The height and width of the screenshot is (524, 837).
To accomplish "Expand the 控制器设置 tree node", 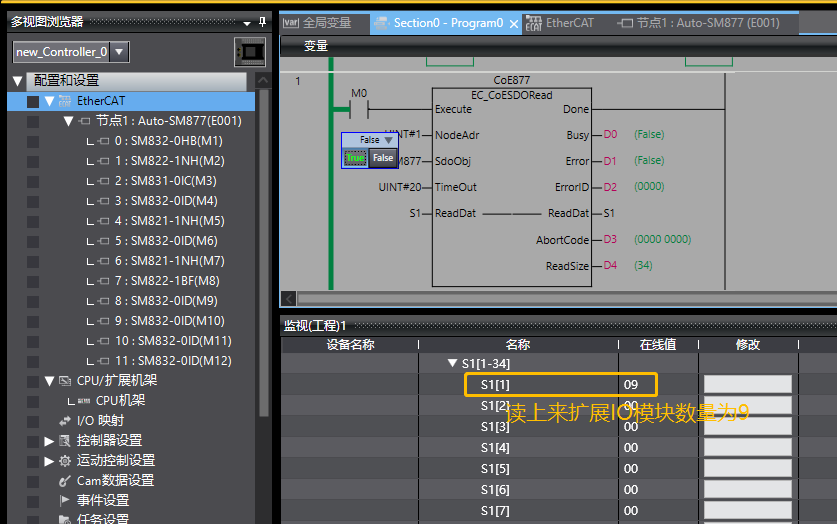I will [49, 441].
